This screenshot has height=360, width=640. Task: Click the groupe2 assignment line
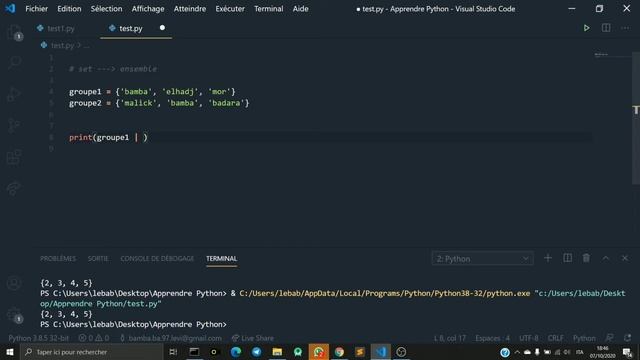(159, 103)
